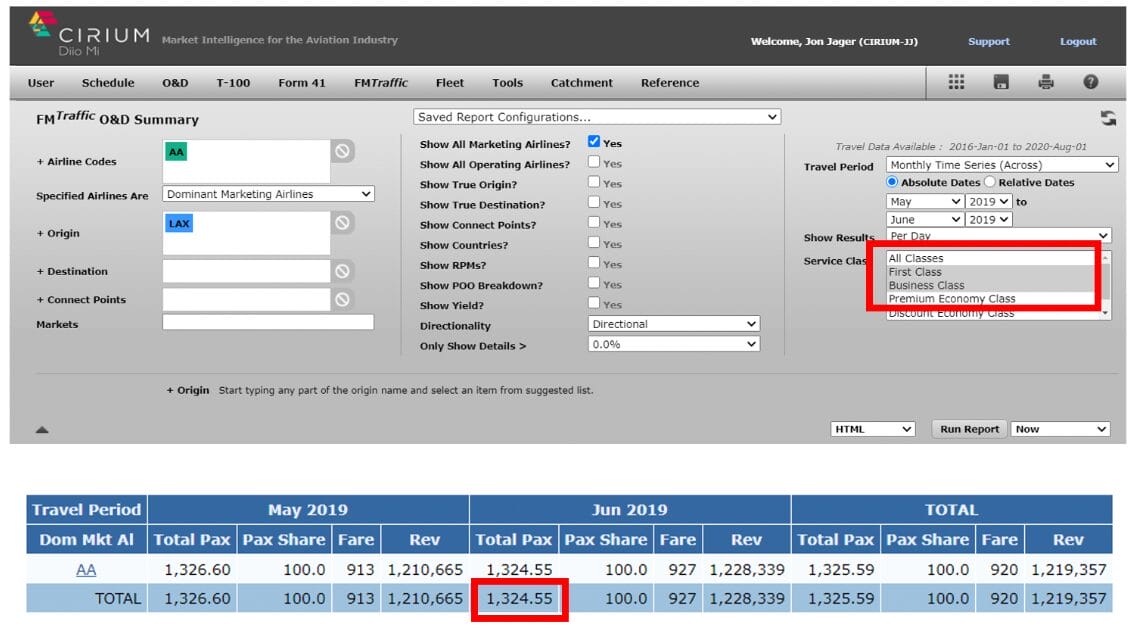
Task: Expand the Directionality dropdown
Action: point(674,324)
